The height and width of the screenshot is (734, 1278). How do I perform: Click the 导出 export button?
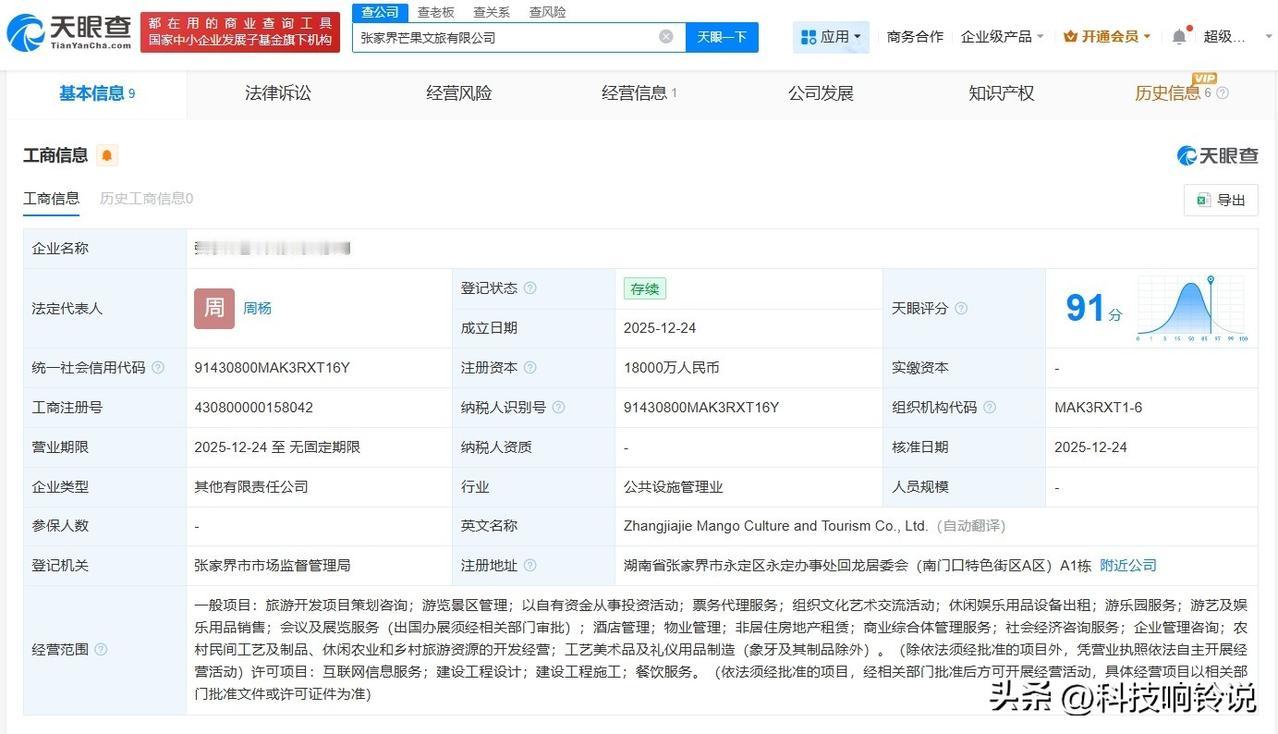[1220, 200]
